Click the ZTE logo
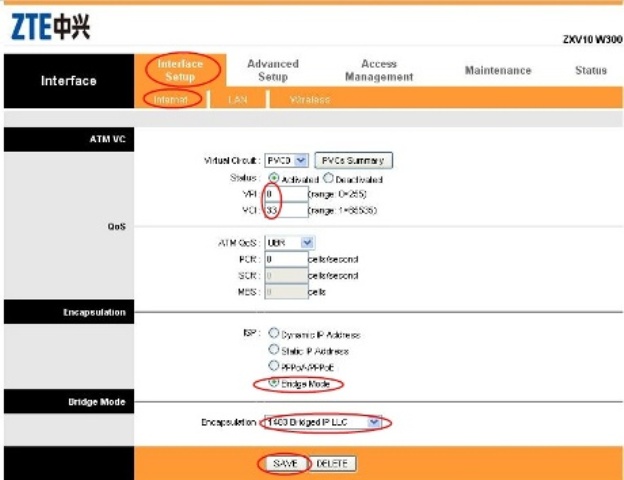Image resolution: width=624 pixels, height=480 pixels. click(50, 26)
